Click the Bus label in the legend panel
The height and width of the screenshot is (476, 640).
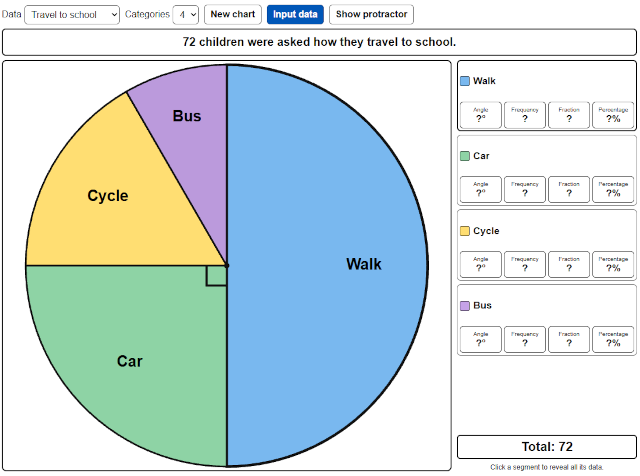coord(482,306)
